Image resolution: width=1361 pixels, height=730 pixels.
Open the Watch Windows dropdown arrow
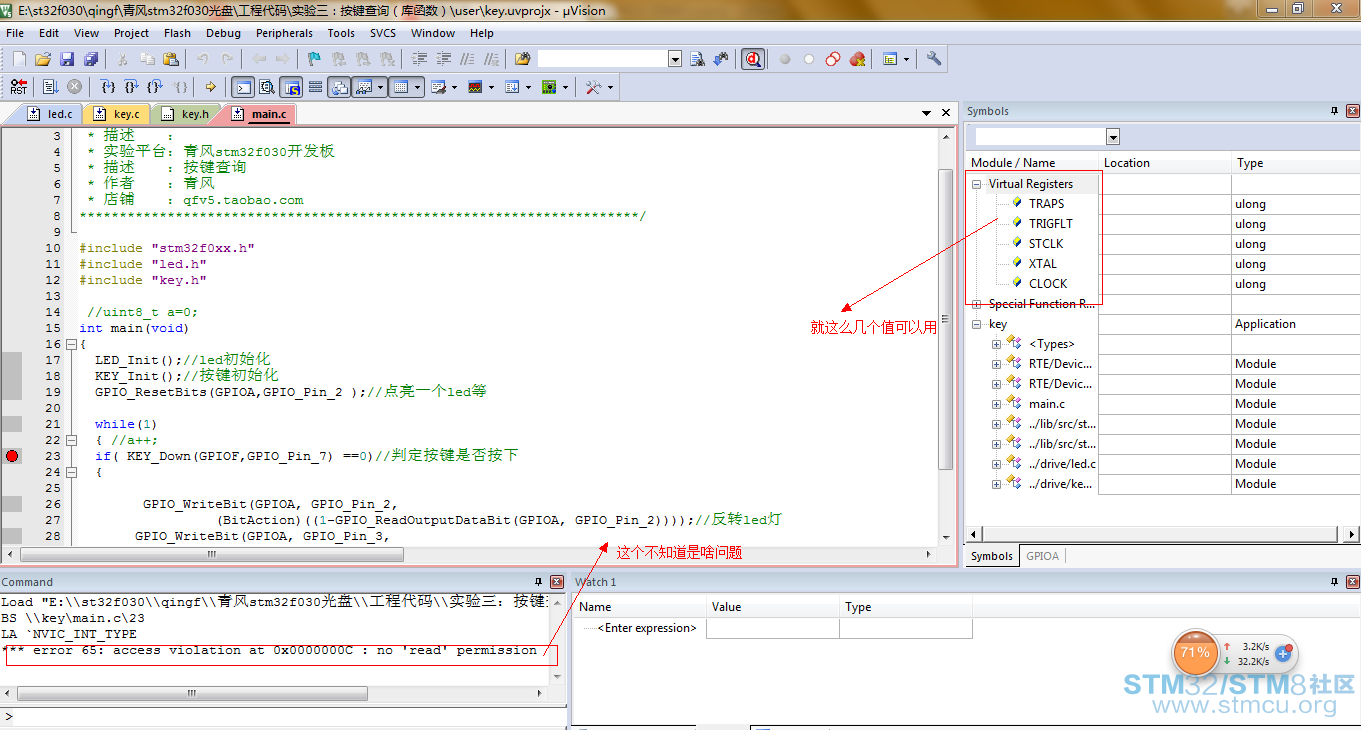click(x=381, y=87)
